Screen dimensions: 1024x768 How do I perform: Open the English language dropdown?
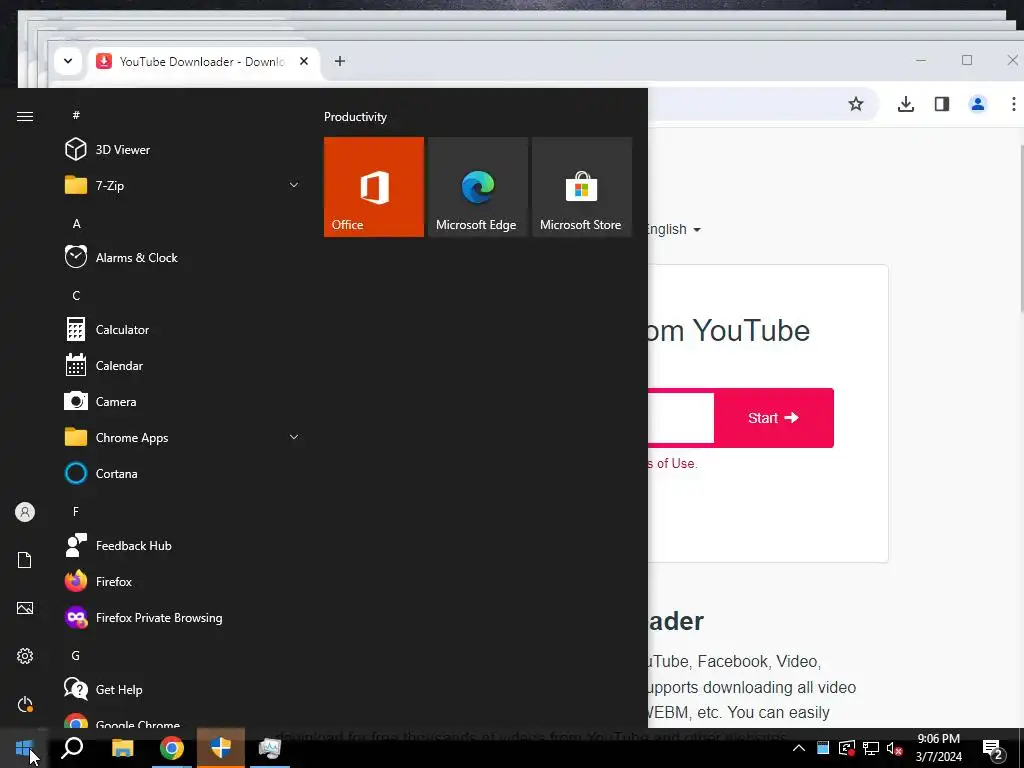(674, 229)
